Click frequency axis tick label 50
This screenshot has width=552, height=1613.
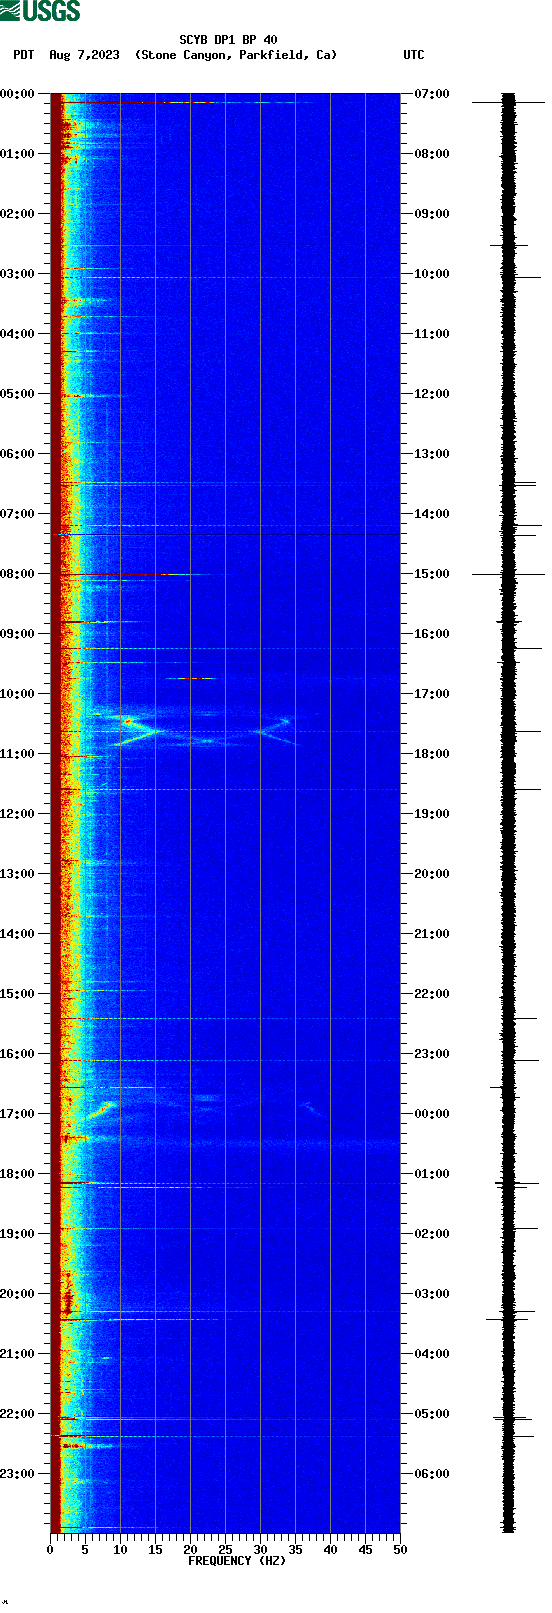pyautogui.click(x=400, y=1550)
